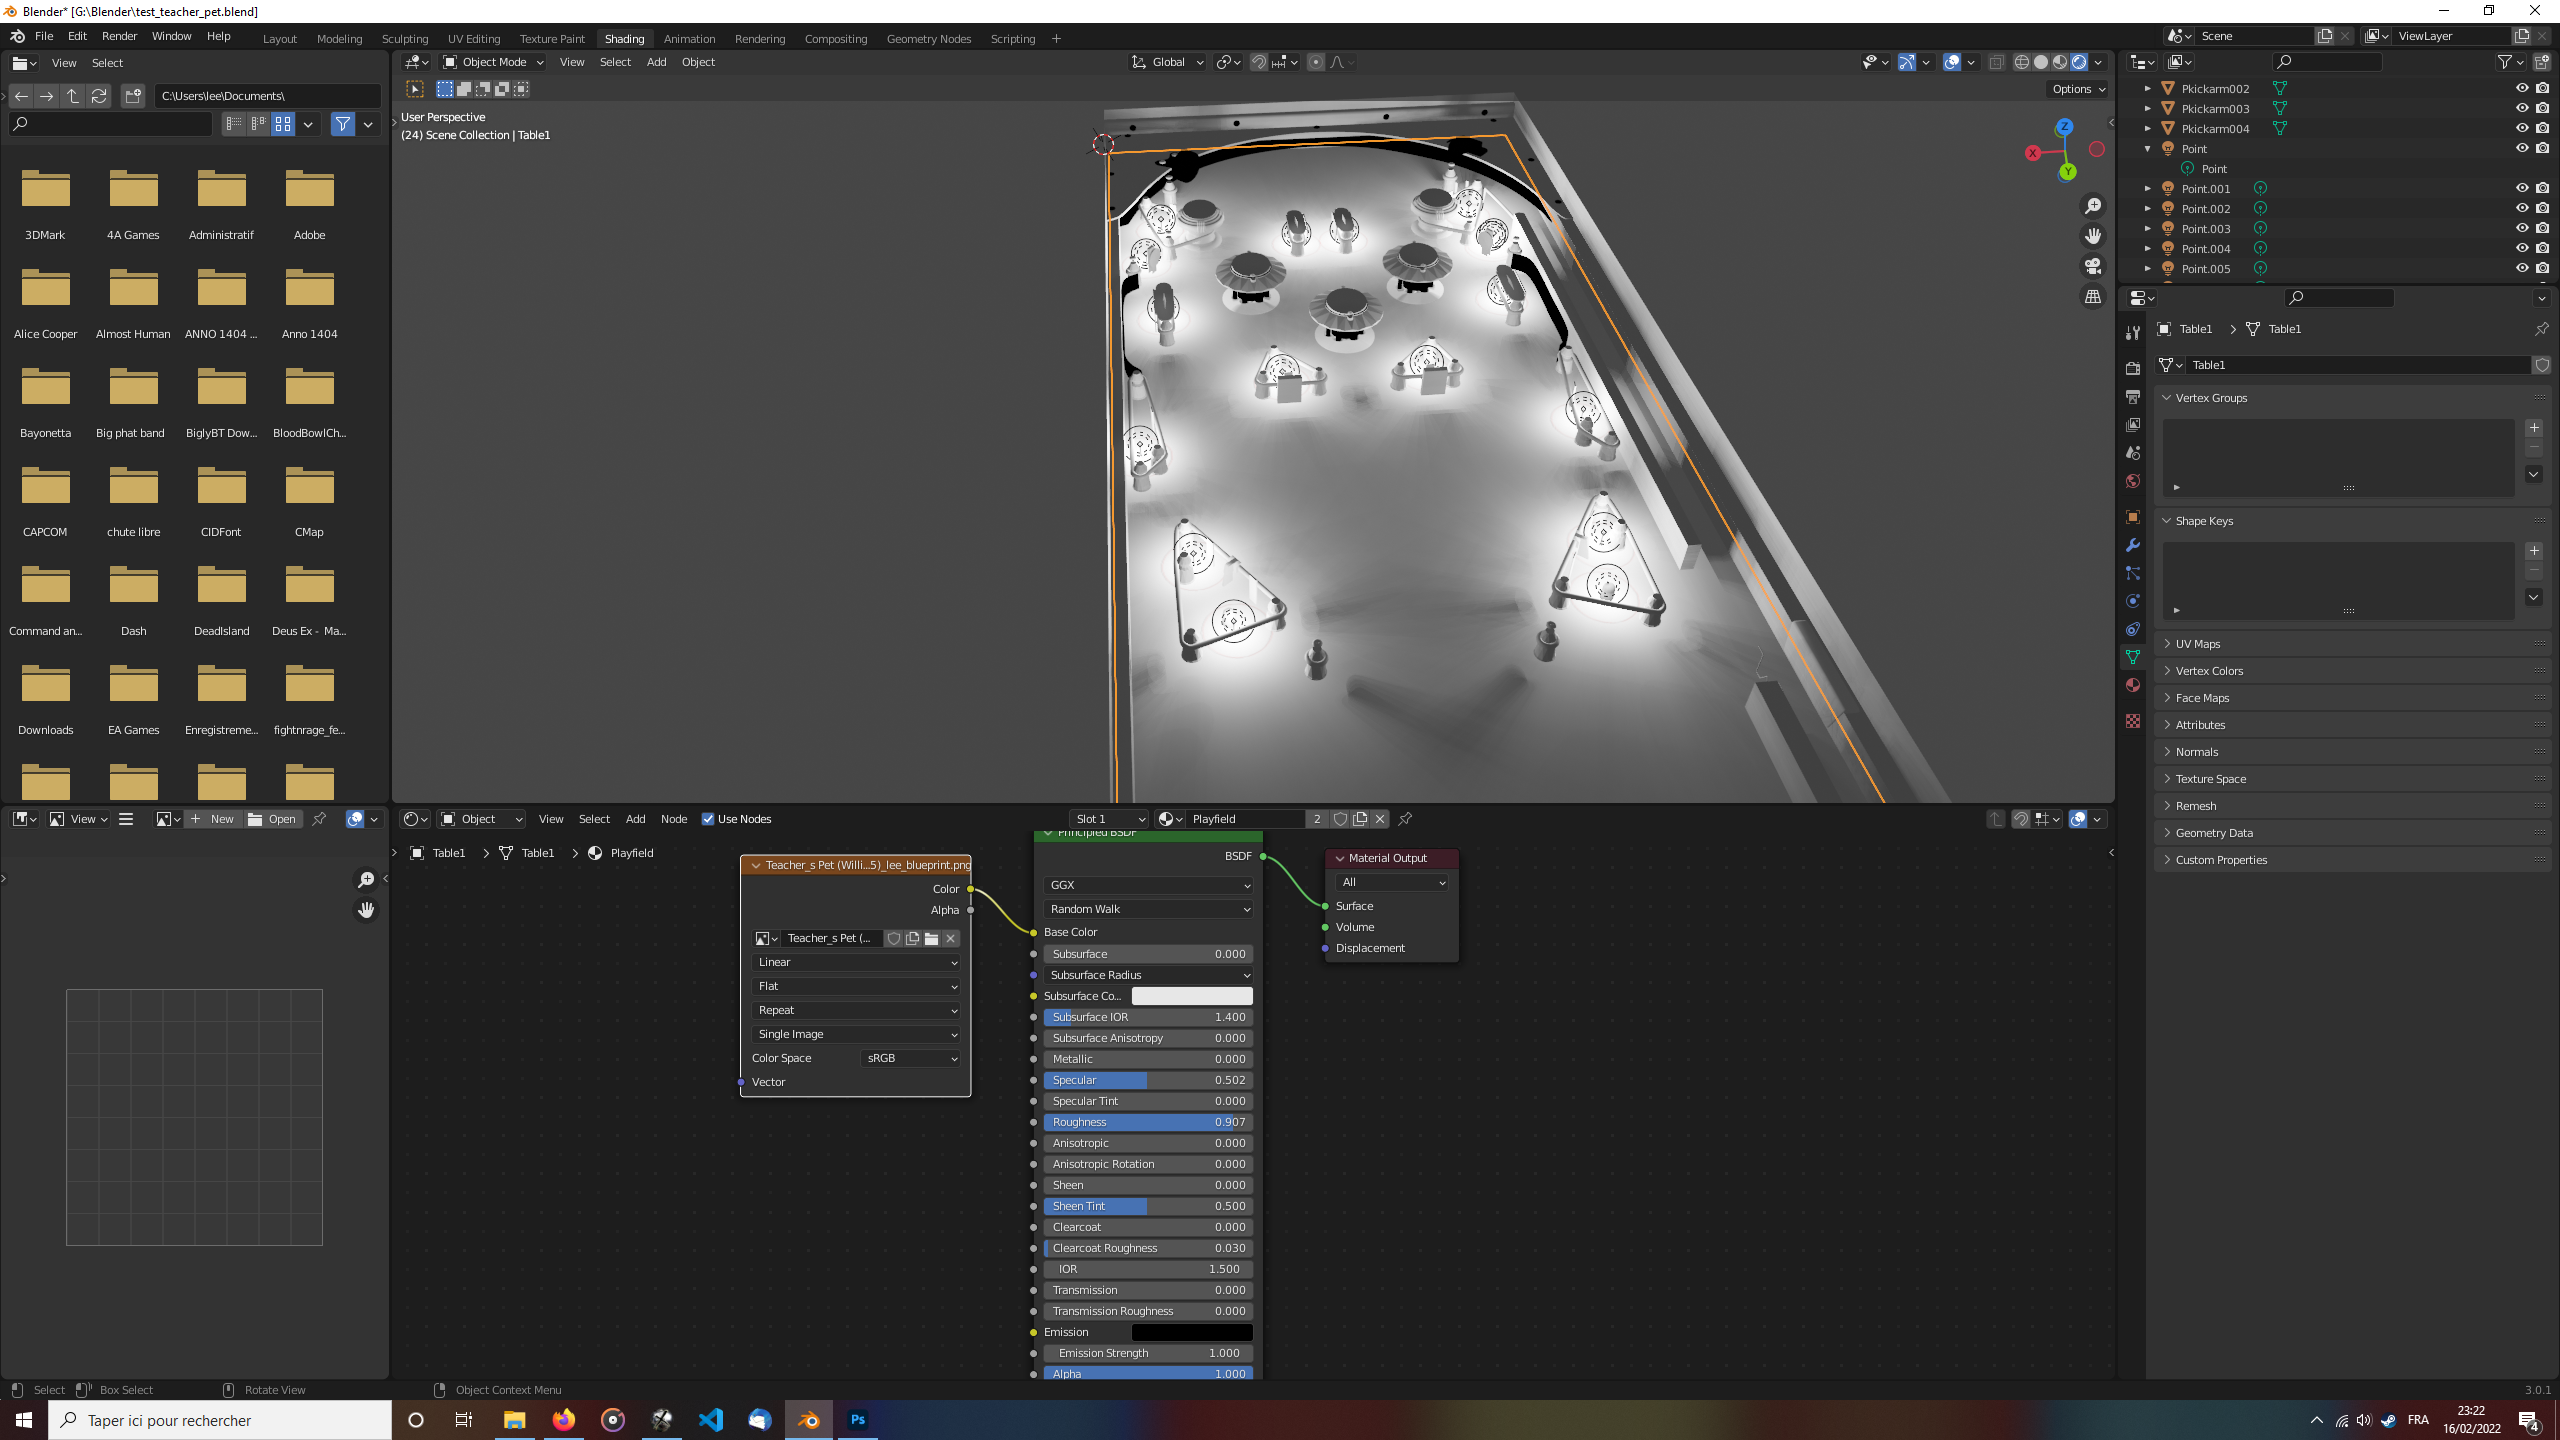Open the View Layer properties tab
The height and width of the screenshot is (1440, 2560).
coord(2133,425)
